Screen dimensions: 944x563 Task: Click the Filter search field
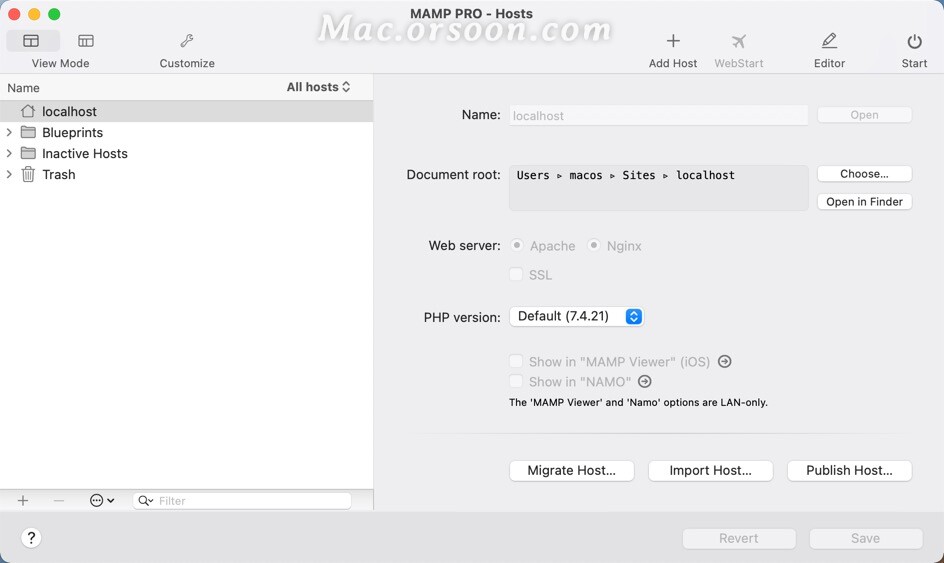(x=242, y=500)
